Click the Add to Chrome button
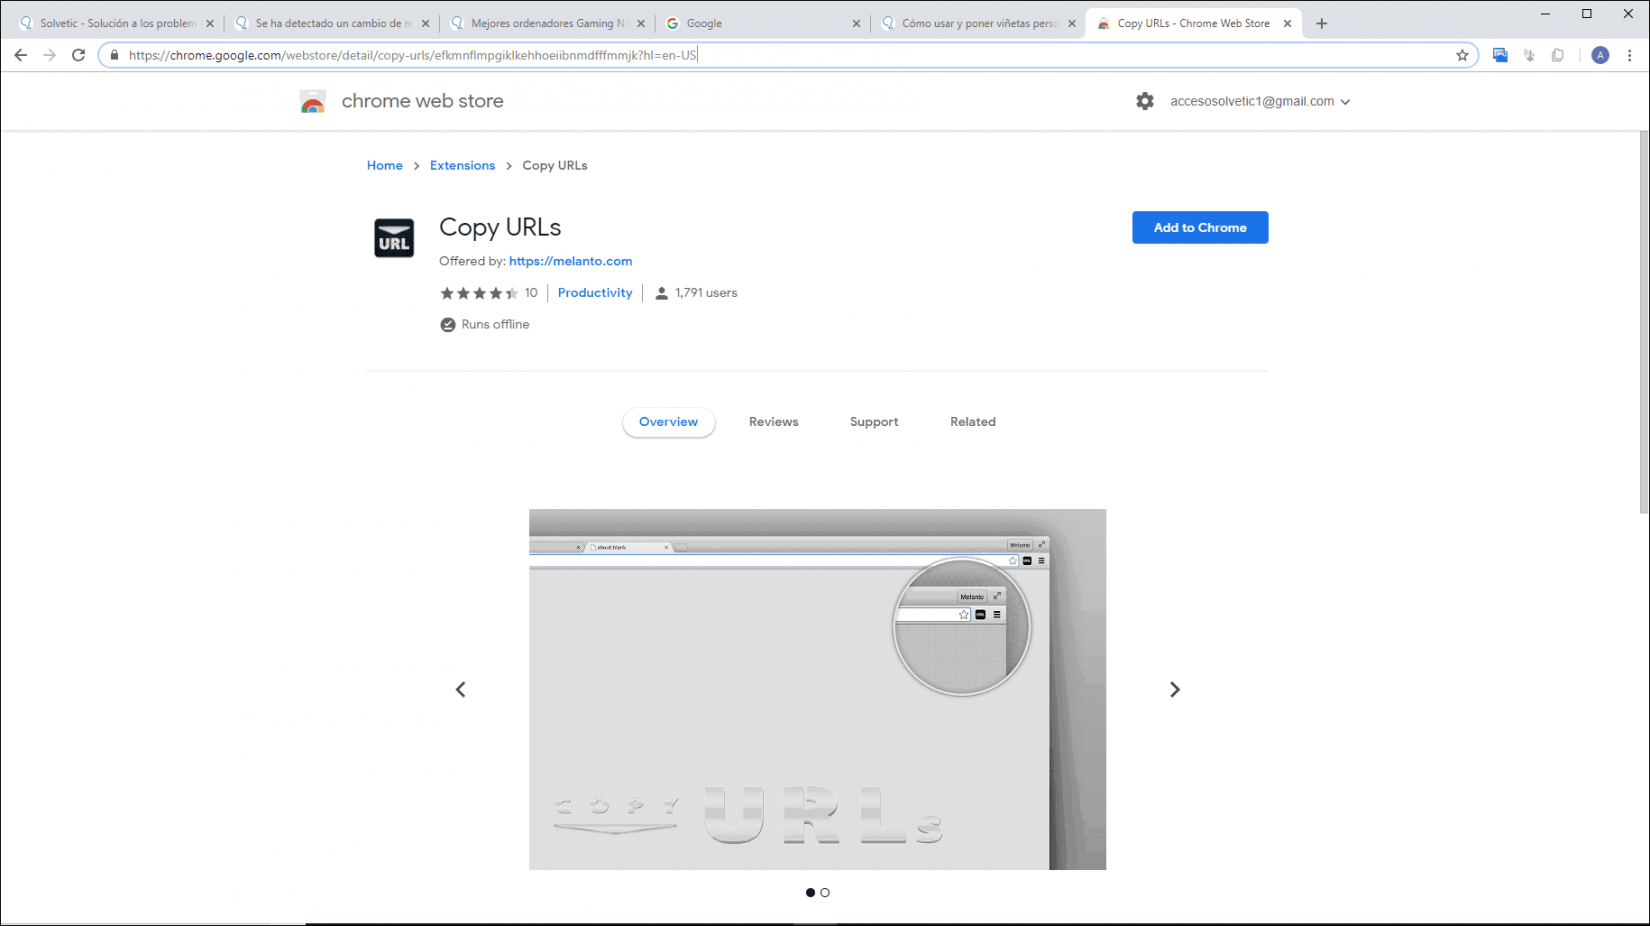Image resolution: width=1650 pixels, height=926 pixels. [x=1200, y=227]
